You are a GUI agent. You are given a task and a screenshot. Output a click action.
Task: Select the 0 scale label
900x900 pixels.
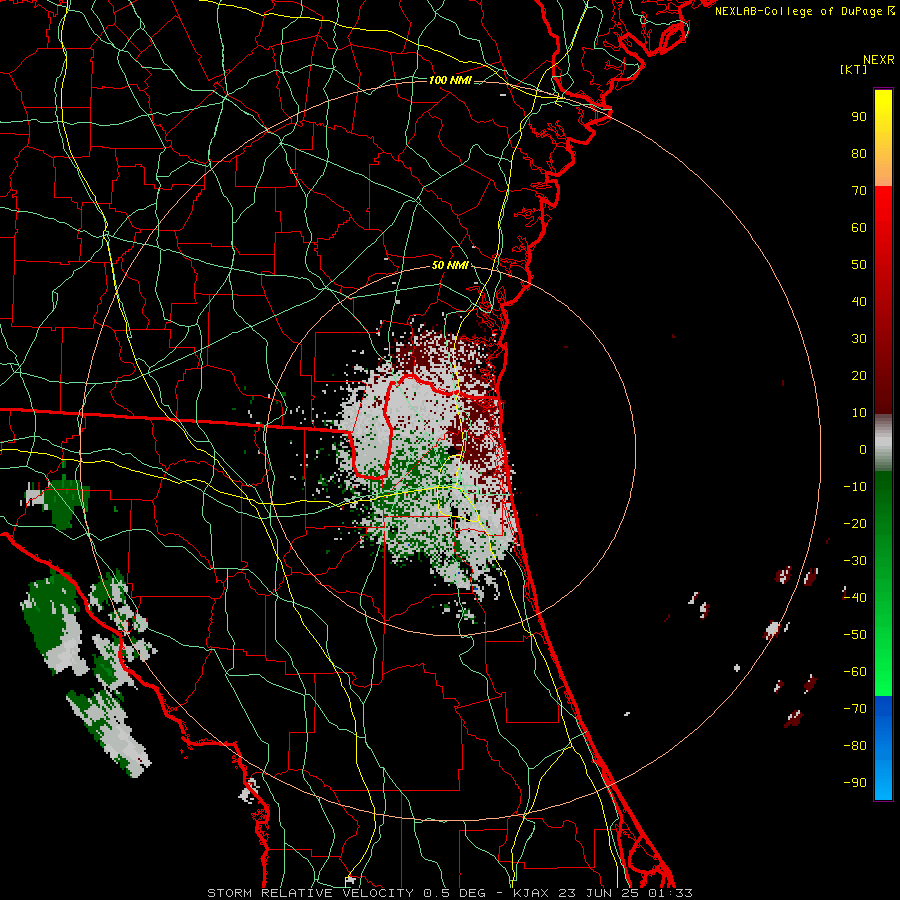[x=863, y=450]
